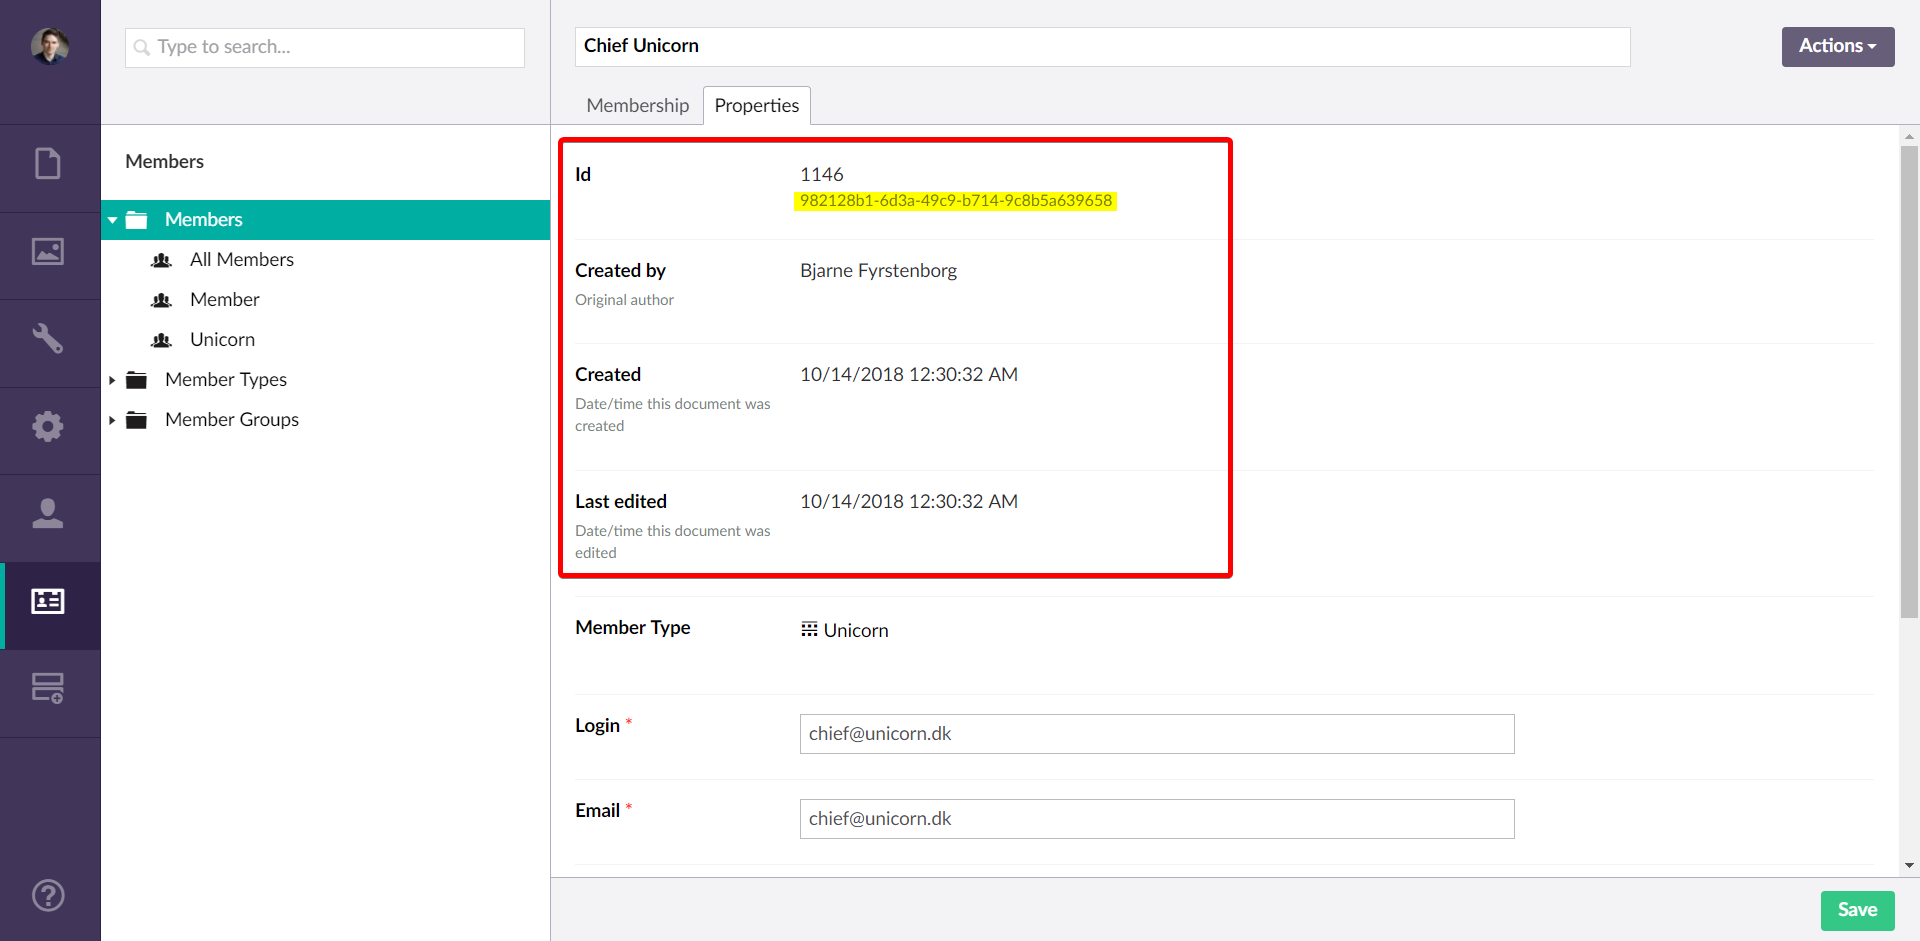
Task: Open the Forms section icon
Action: tap(48, 688)
